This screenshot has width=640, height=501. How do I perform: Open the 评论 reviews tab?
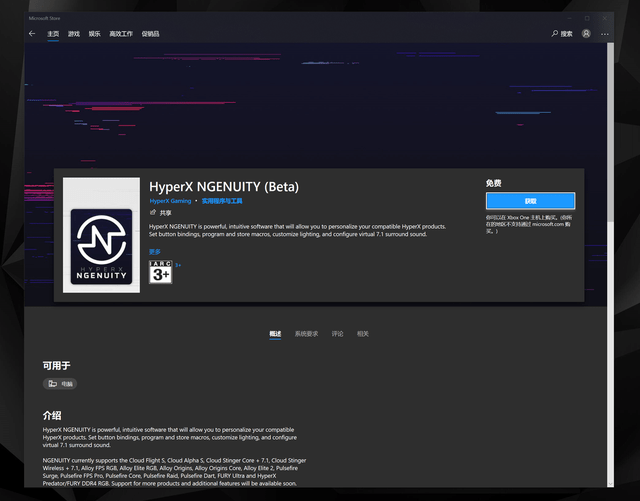[338, 334]
